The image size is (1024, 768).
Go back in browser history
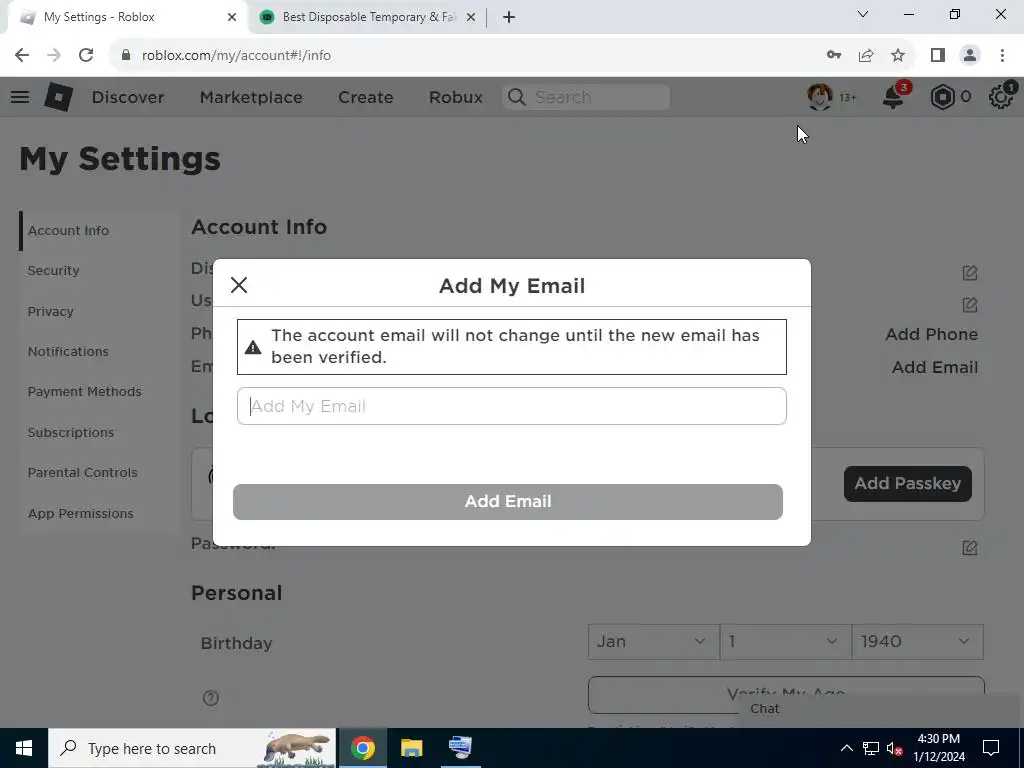22,55
